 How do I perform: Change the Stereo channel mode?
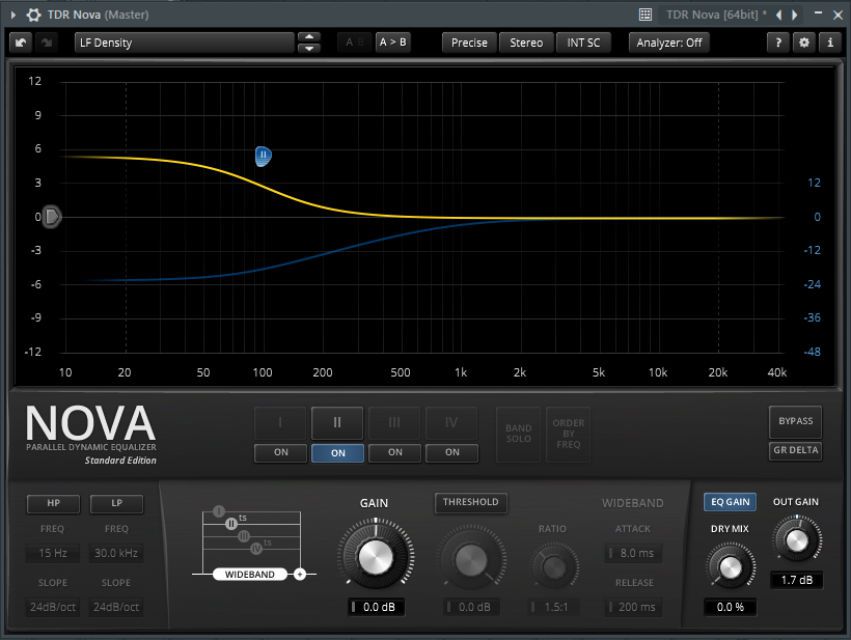click(x=526, y=42)
